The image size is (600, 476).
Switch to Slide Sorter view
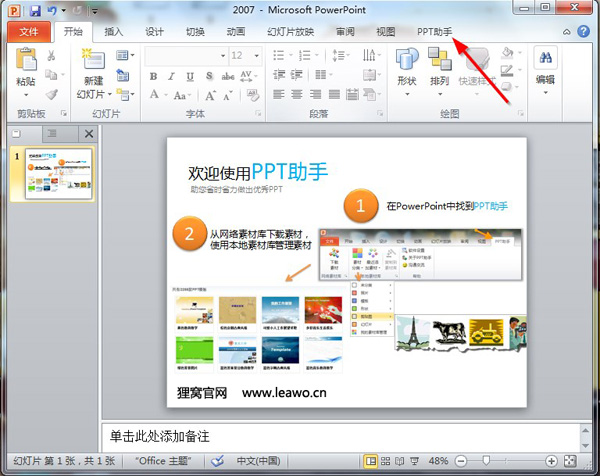(x=385, y=461)
